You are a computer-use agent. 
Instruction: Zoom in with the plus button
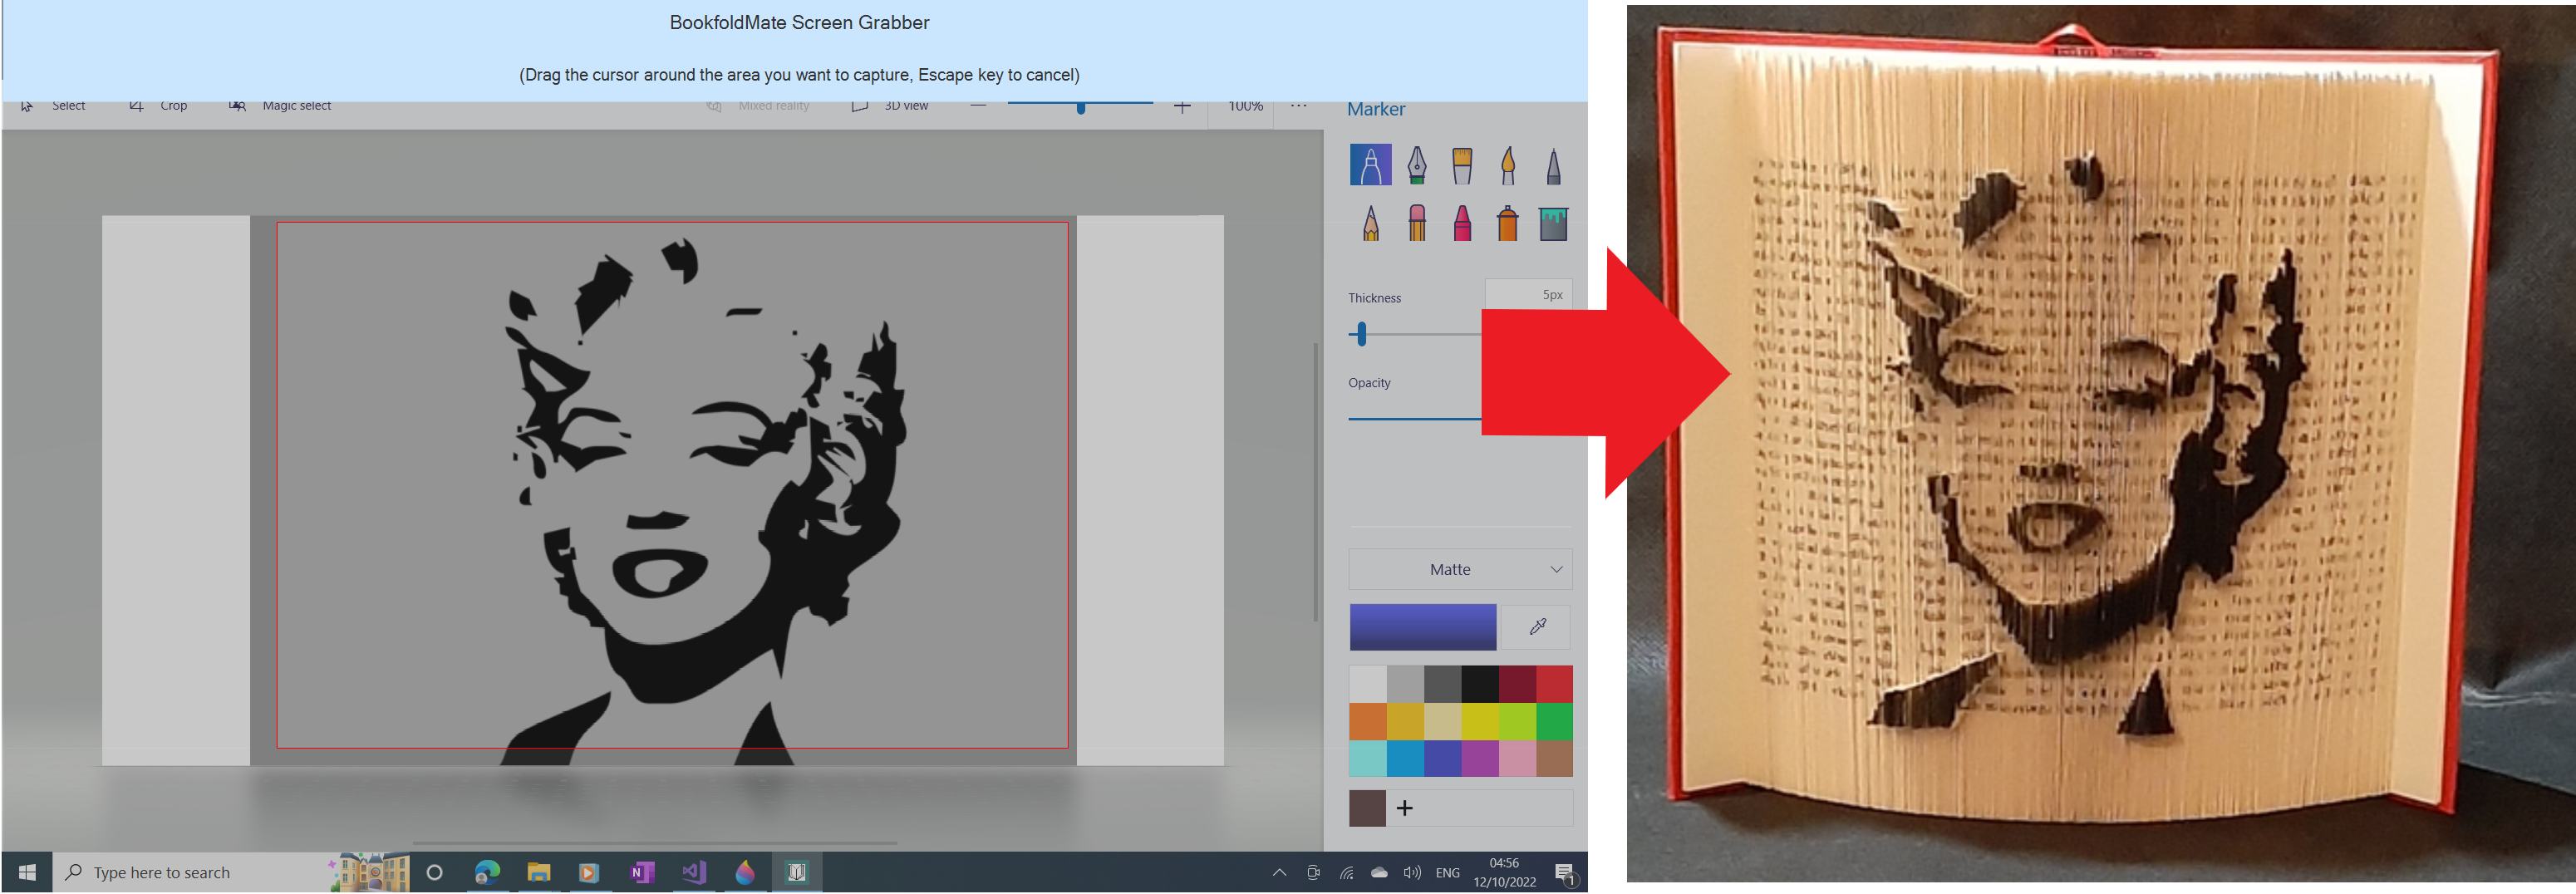coord(1182,106)
